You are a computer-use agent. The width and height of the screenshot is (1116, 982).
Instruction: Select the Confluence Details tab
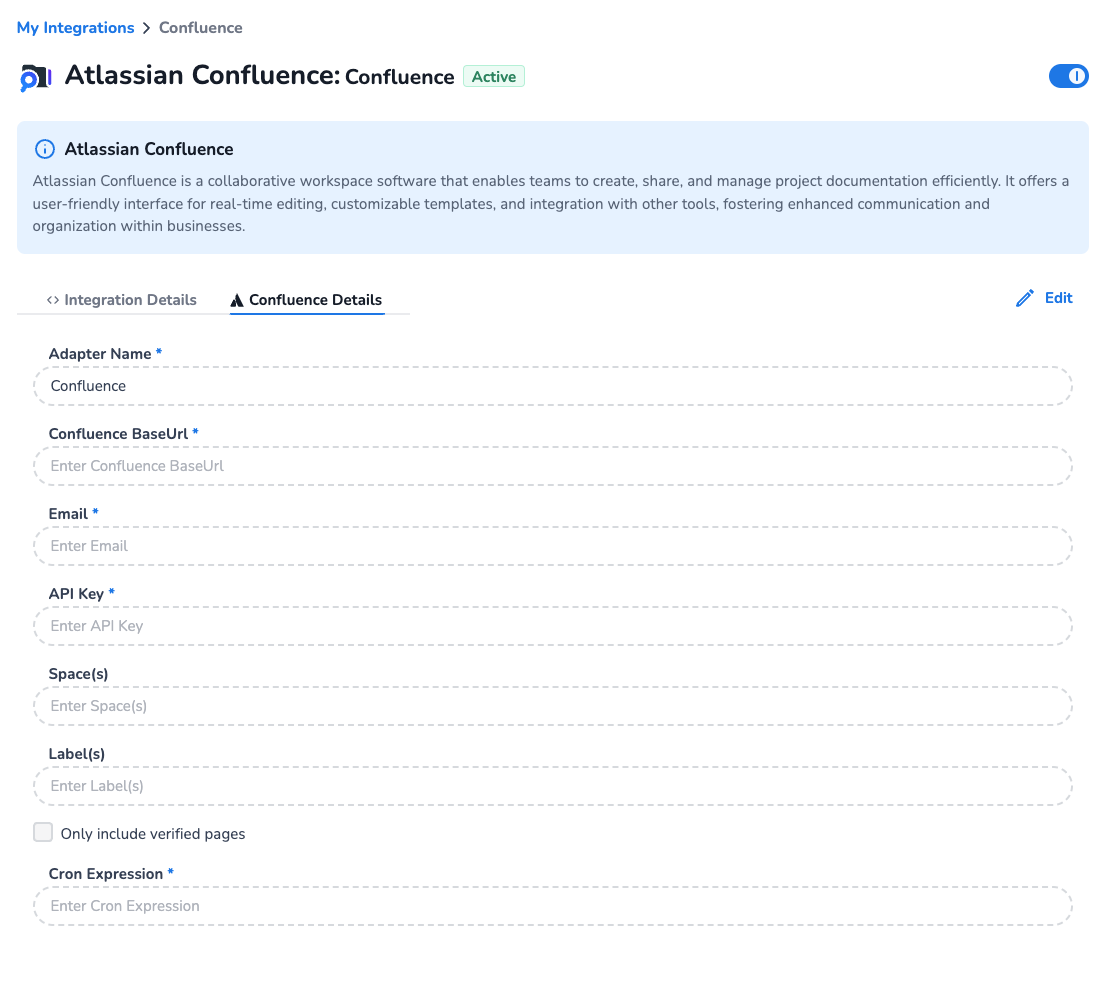coord(306,300)
